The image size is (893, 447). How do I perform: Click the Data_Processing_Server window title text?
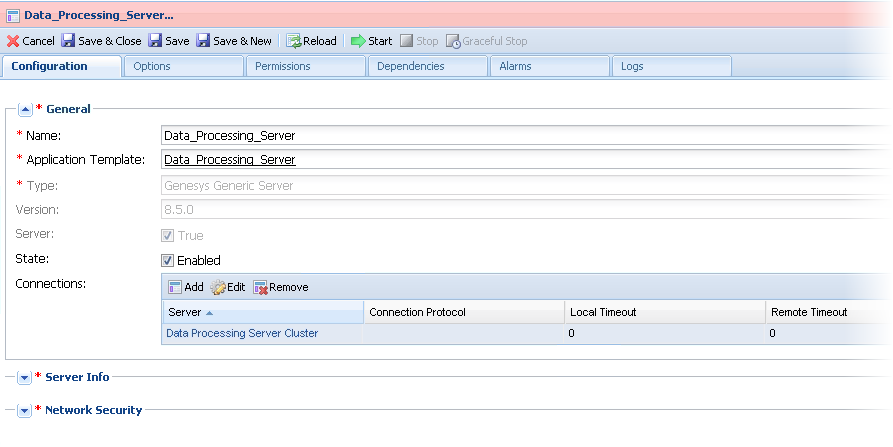(99, 15)
